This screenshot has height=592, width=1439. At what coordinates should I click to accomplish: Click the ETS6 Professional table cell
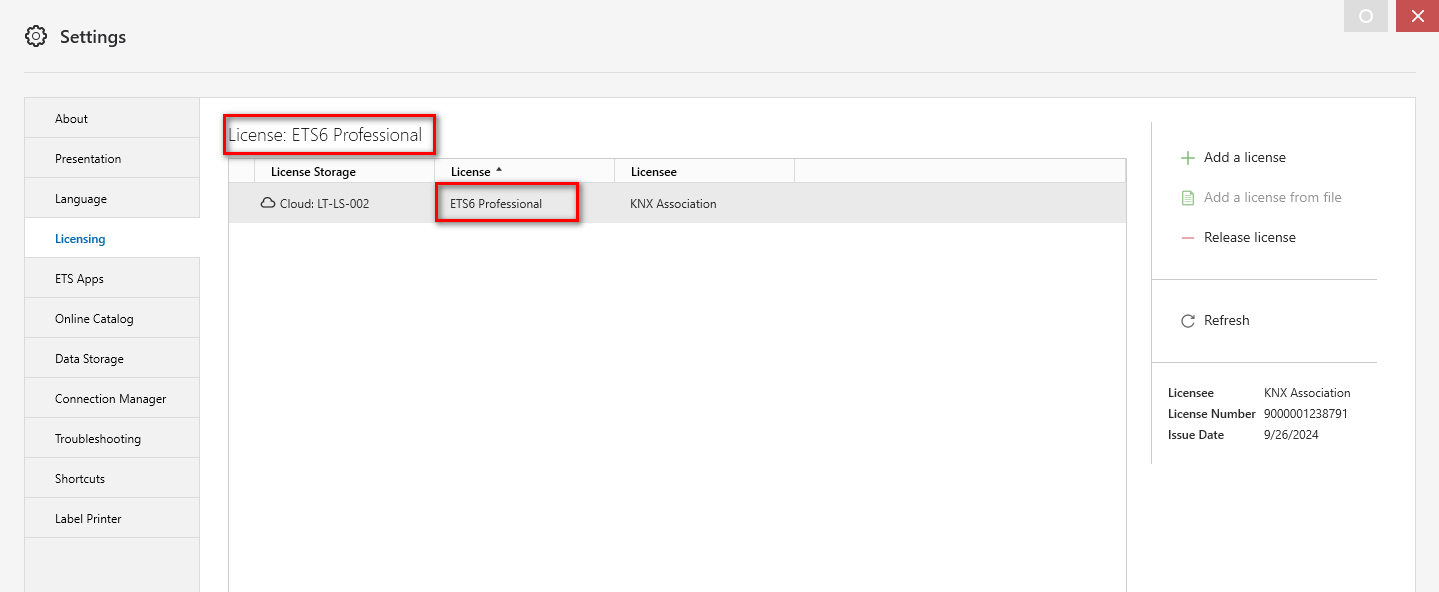[496, 204]
